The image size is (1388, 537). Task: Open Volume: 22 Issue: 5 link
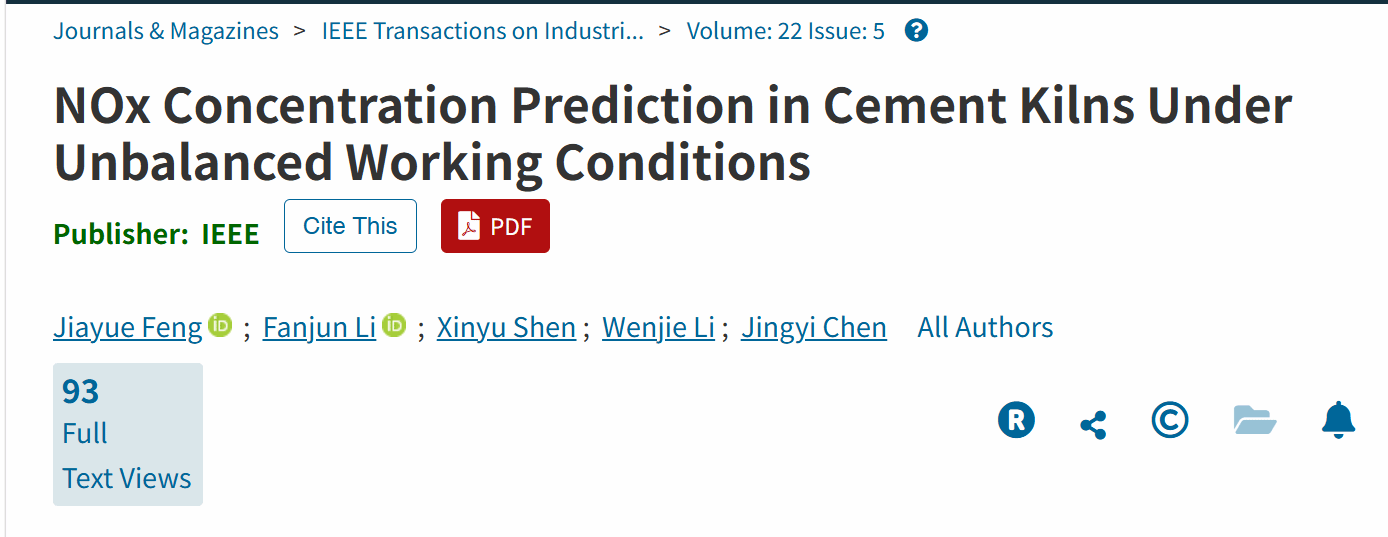[x=786, y=31]
